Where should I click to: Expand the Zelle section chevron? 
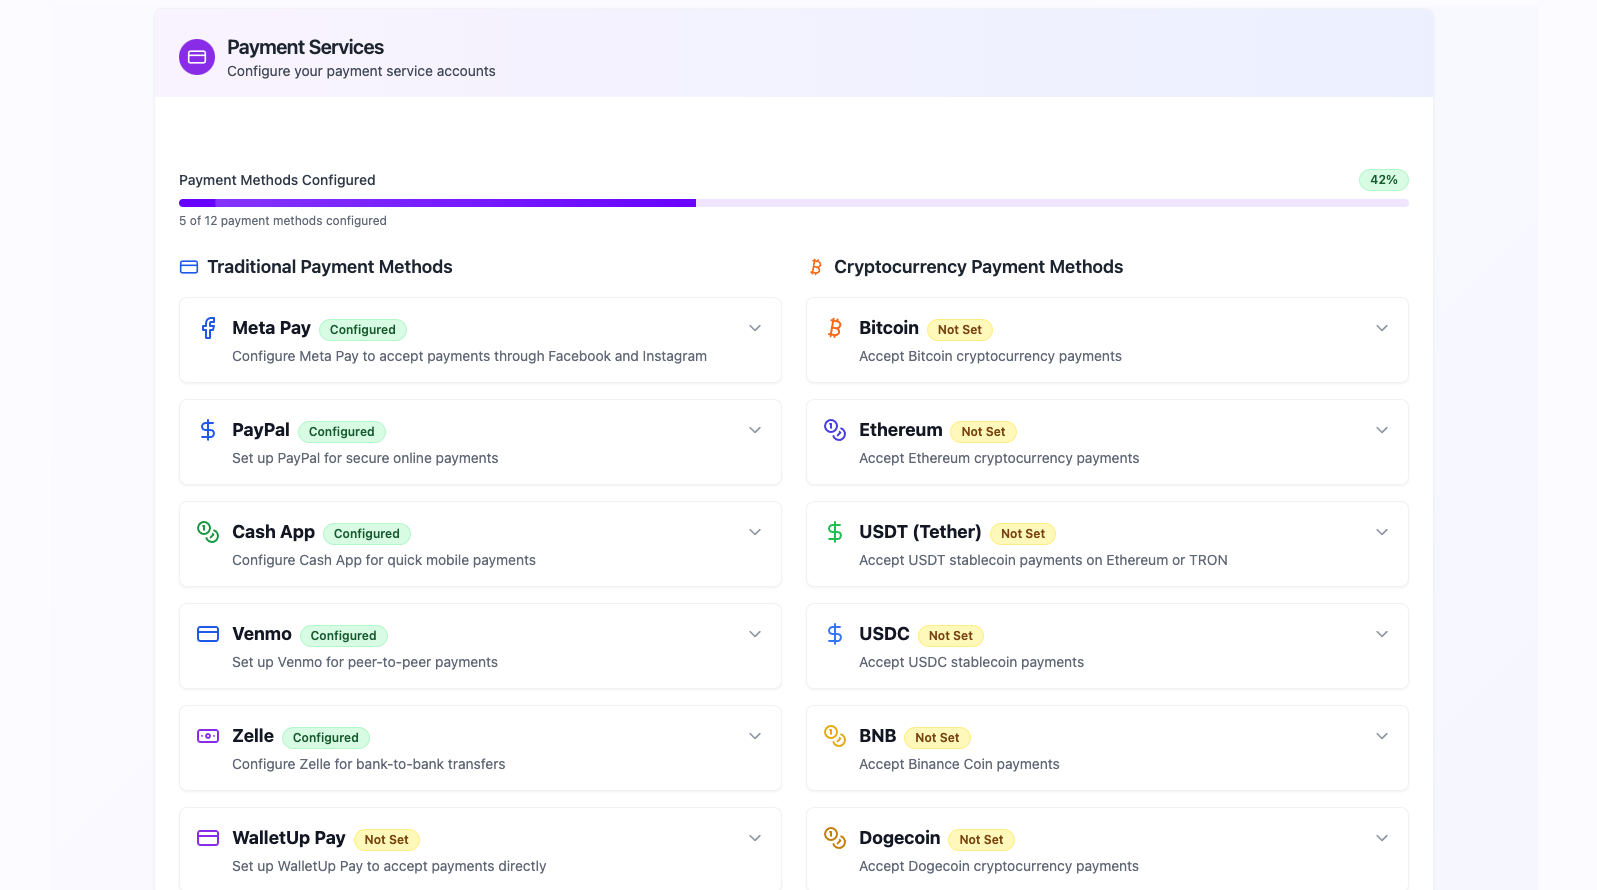pos(755,736)
